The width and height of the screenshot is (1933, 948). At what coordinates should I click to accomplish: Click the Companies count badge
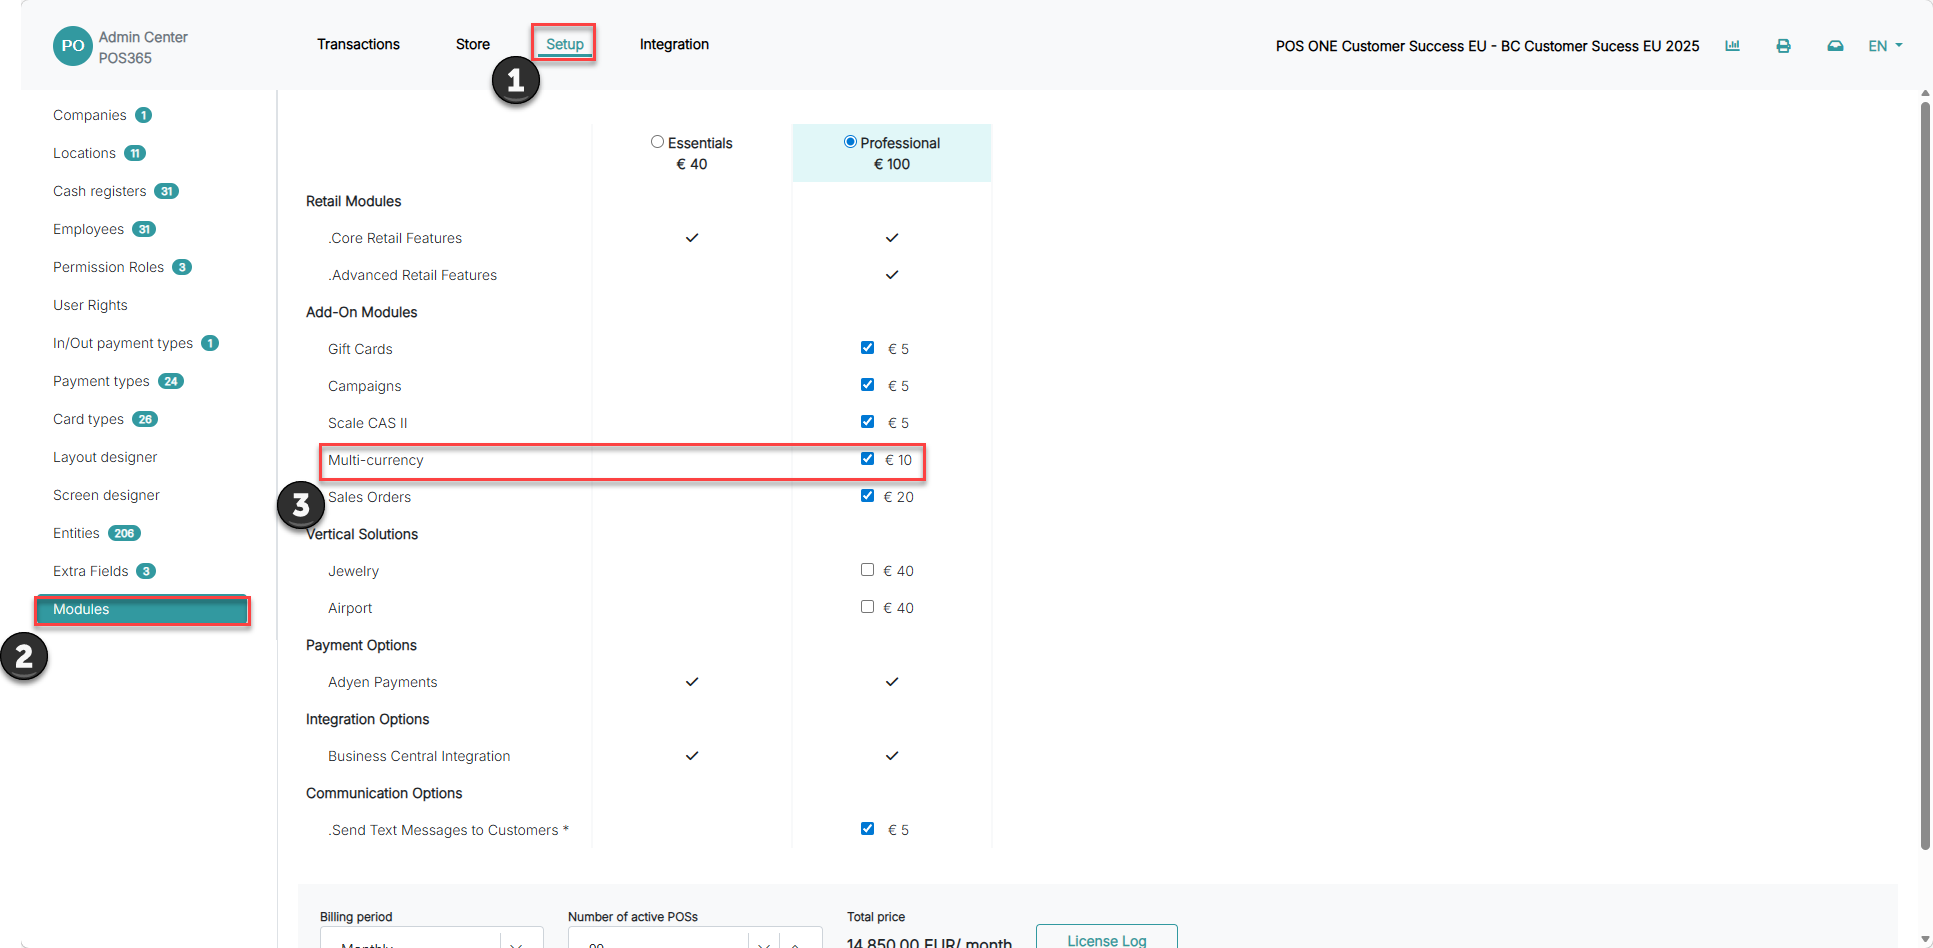click(x=143, y=115)
